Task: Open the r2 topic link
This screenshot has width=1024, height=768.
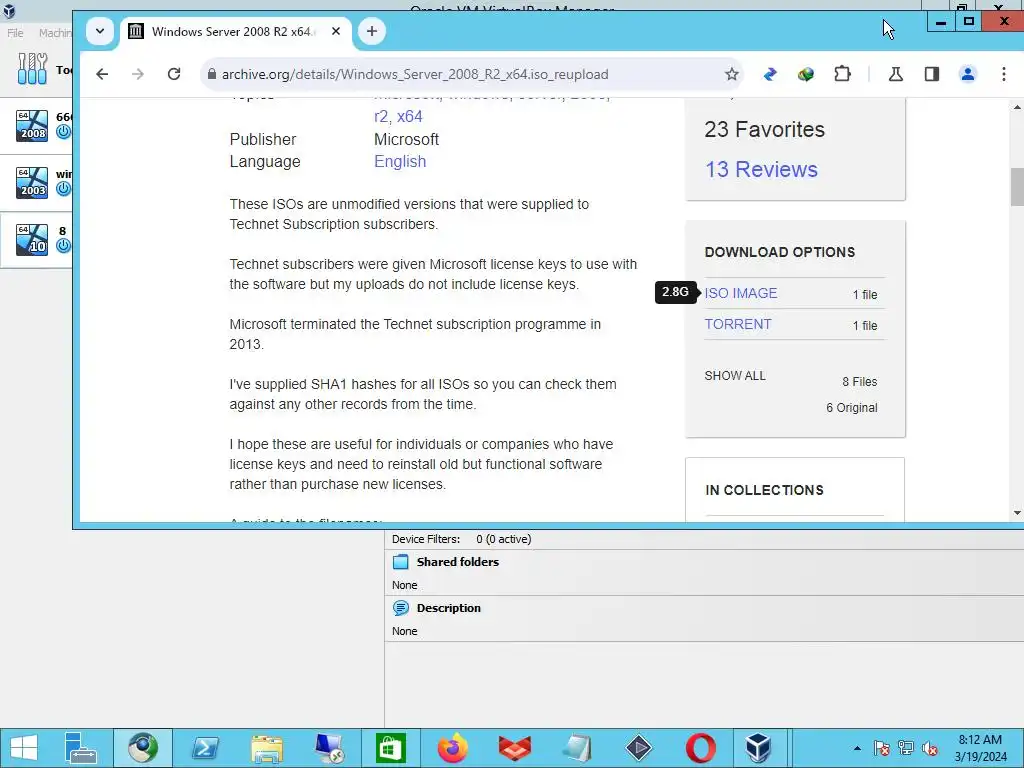Action: click(381, 116)
